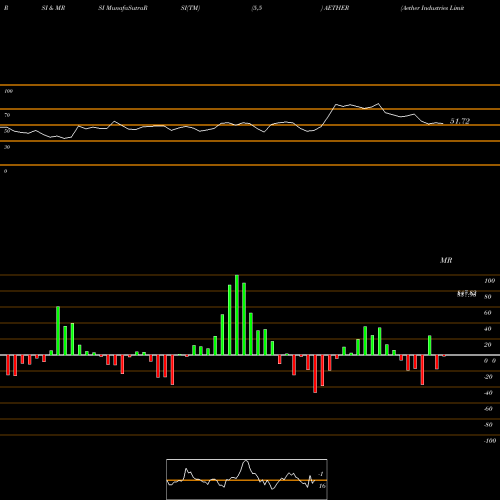This screenshot has height=500, width=500.
Task: Click the 'SI(TM)' header text
Action: pyautogui.click(x=190, y=8)
